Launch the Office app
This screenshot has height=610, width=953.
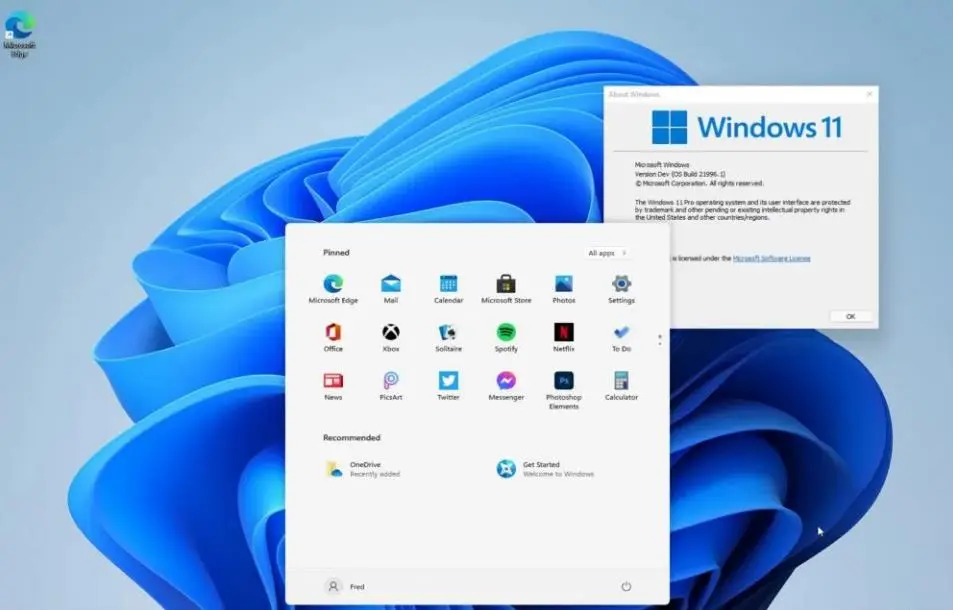tap(333, 337)
